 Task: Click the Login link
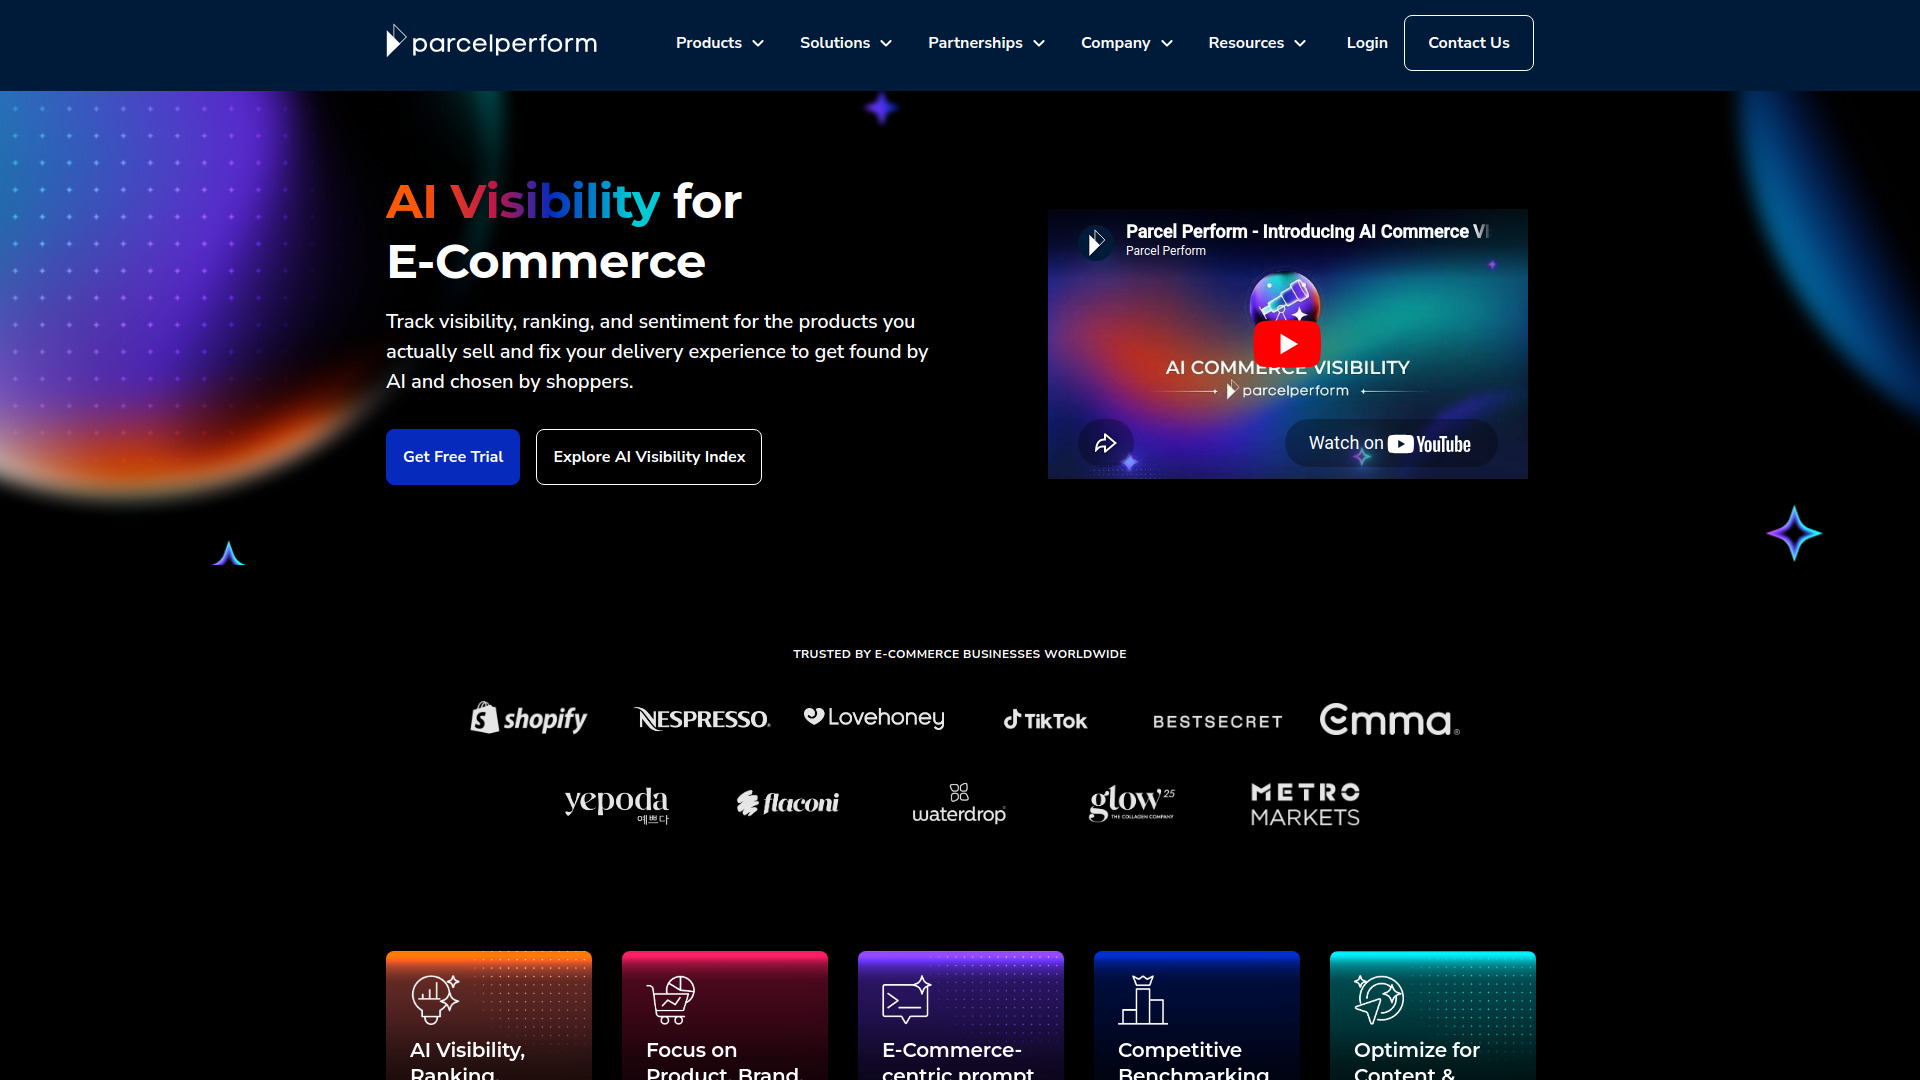(x=1367, y=42)
